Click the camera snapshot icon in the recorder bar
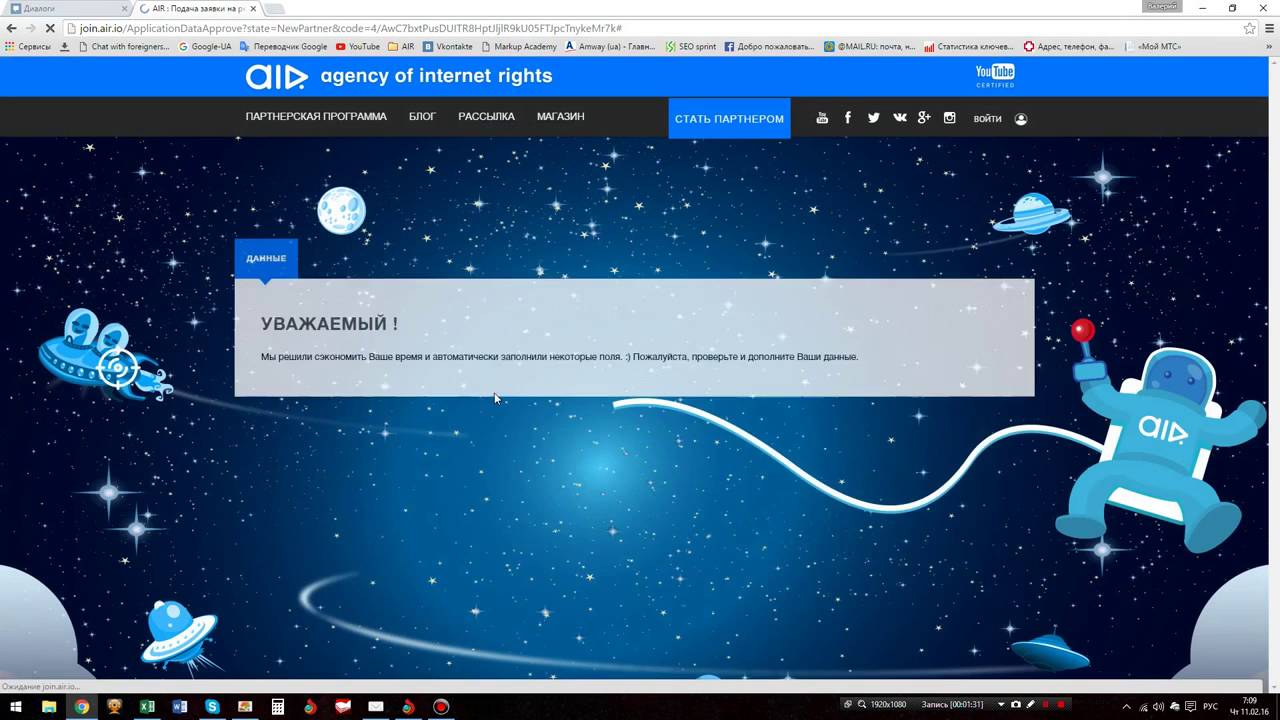This screenshot has height=720, width=1280. pos(1016,705)
